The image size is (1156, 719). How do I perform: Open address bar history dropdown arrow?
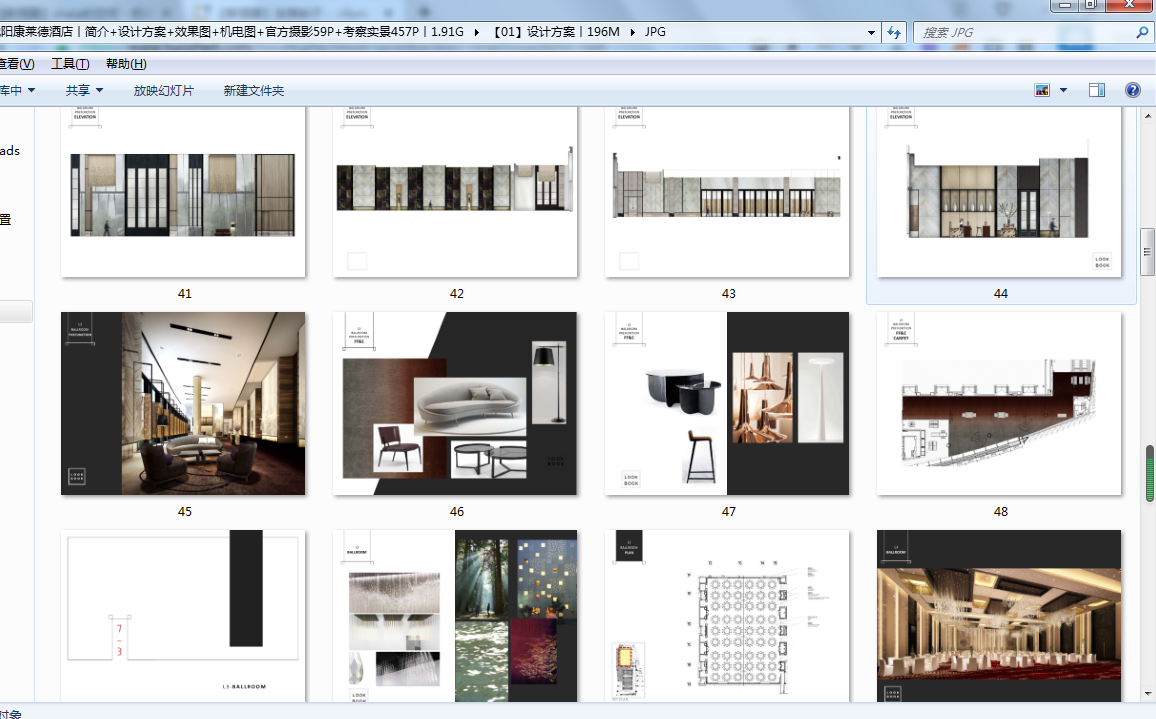[x=871, y=32]
